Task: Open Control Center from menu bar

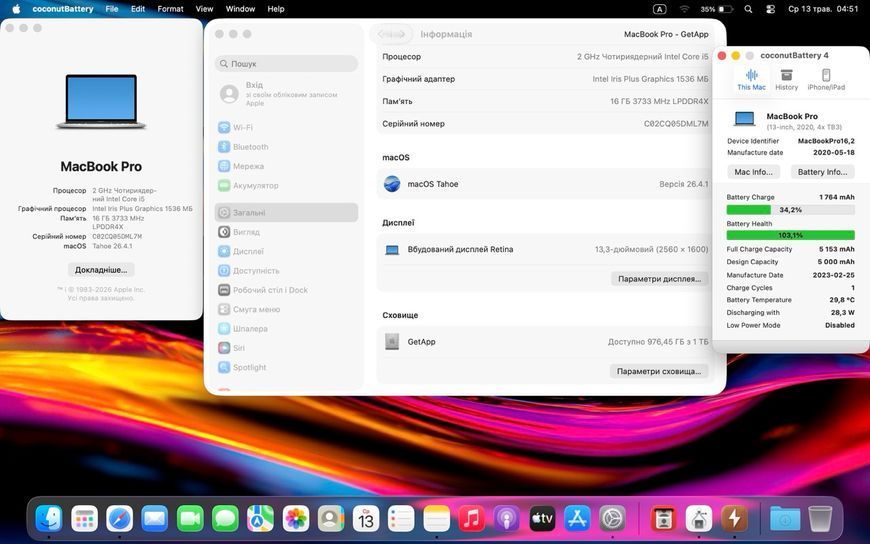Action: pos(770,9)
